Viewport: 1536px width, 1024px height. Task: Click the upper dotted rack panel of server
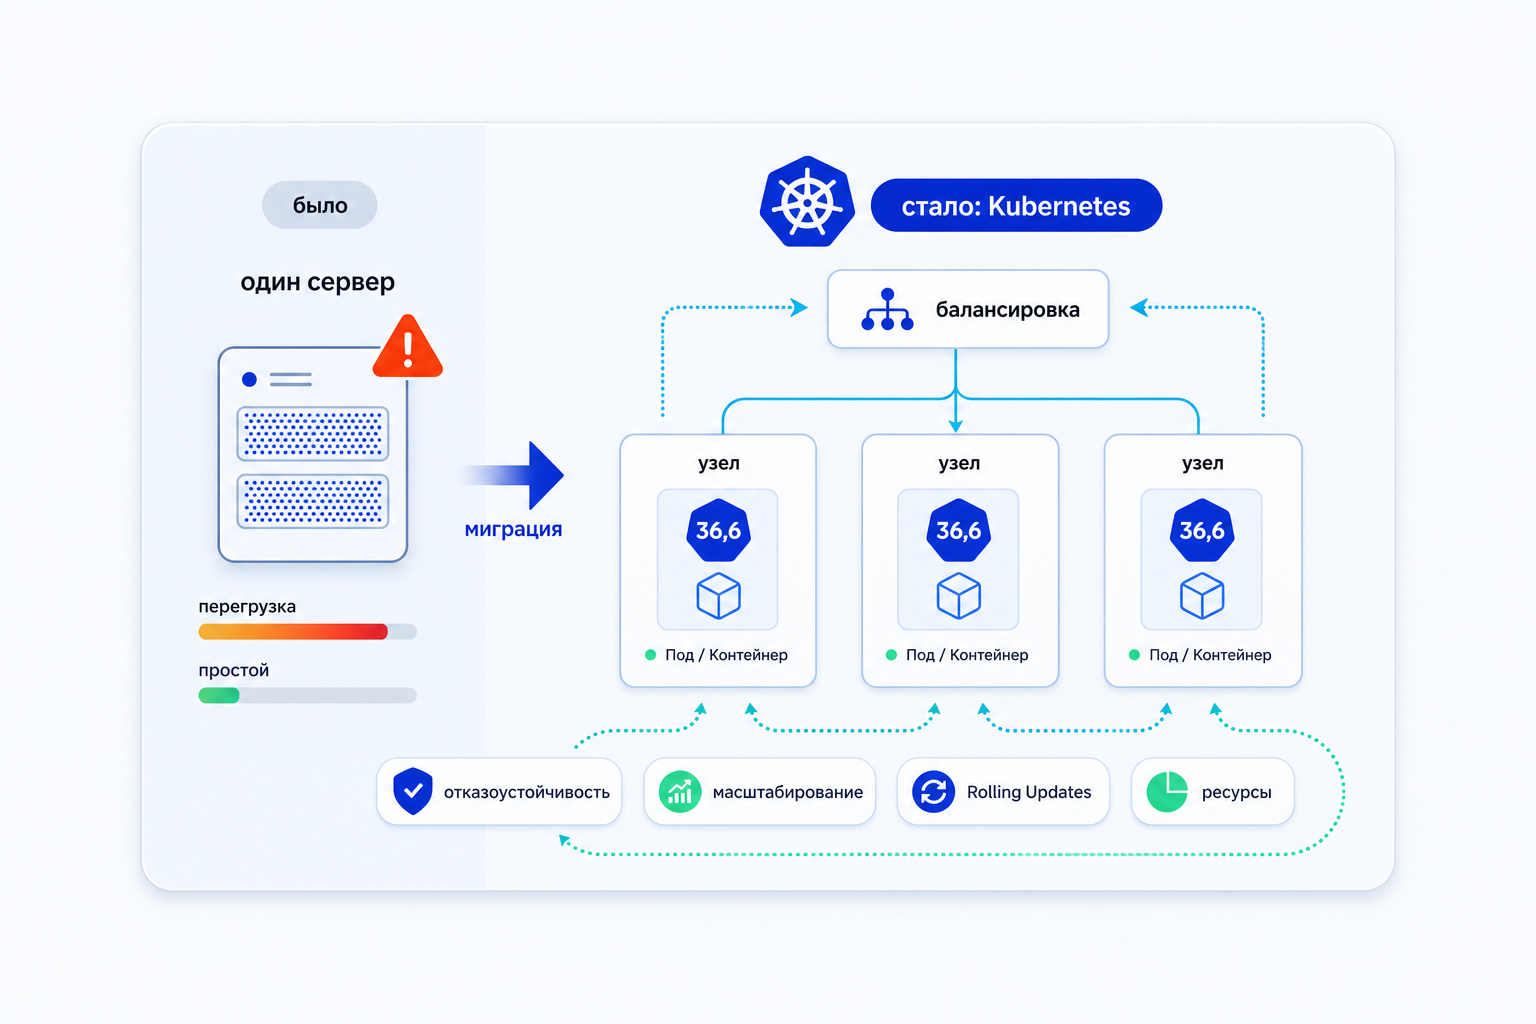(x=313, y=434)
